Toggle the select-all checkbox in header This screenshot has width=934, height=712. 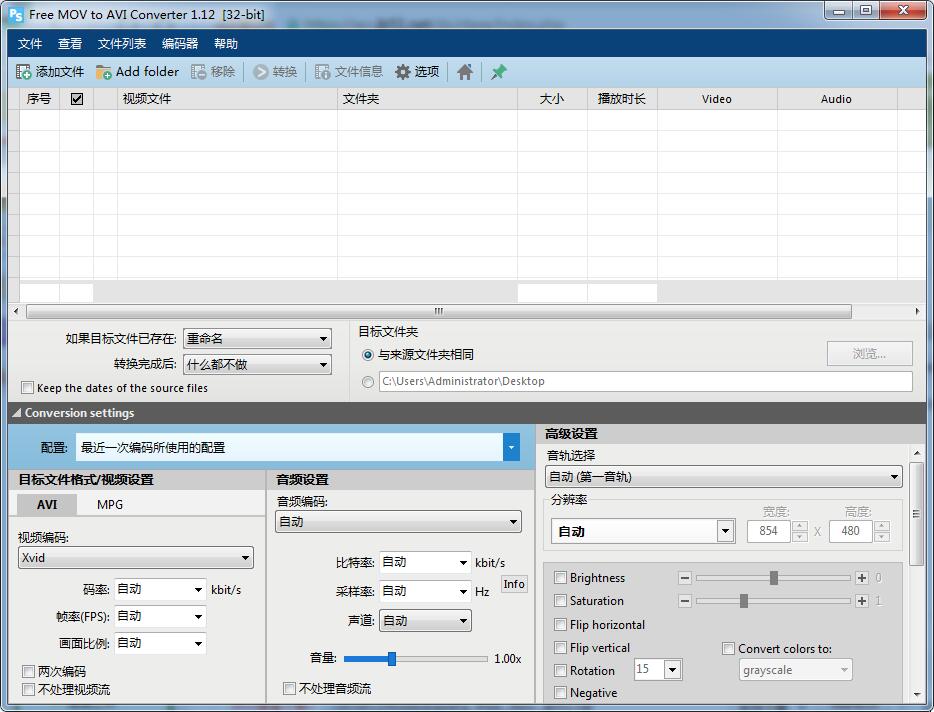tap(77, 99)
